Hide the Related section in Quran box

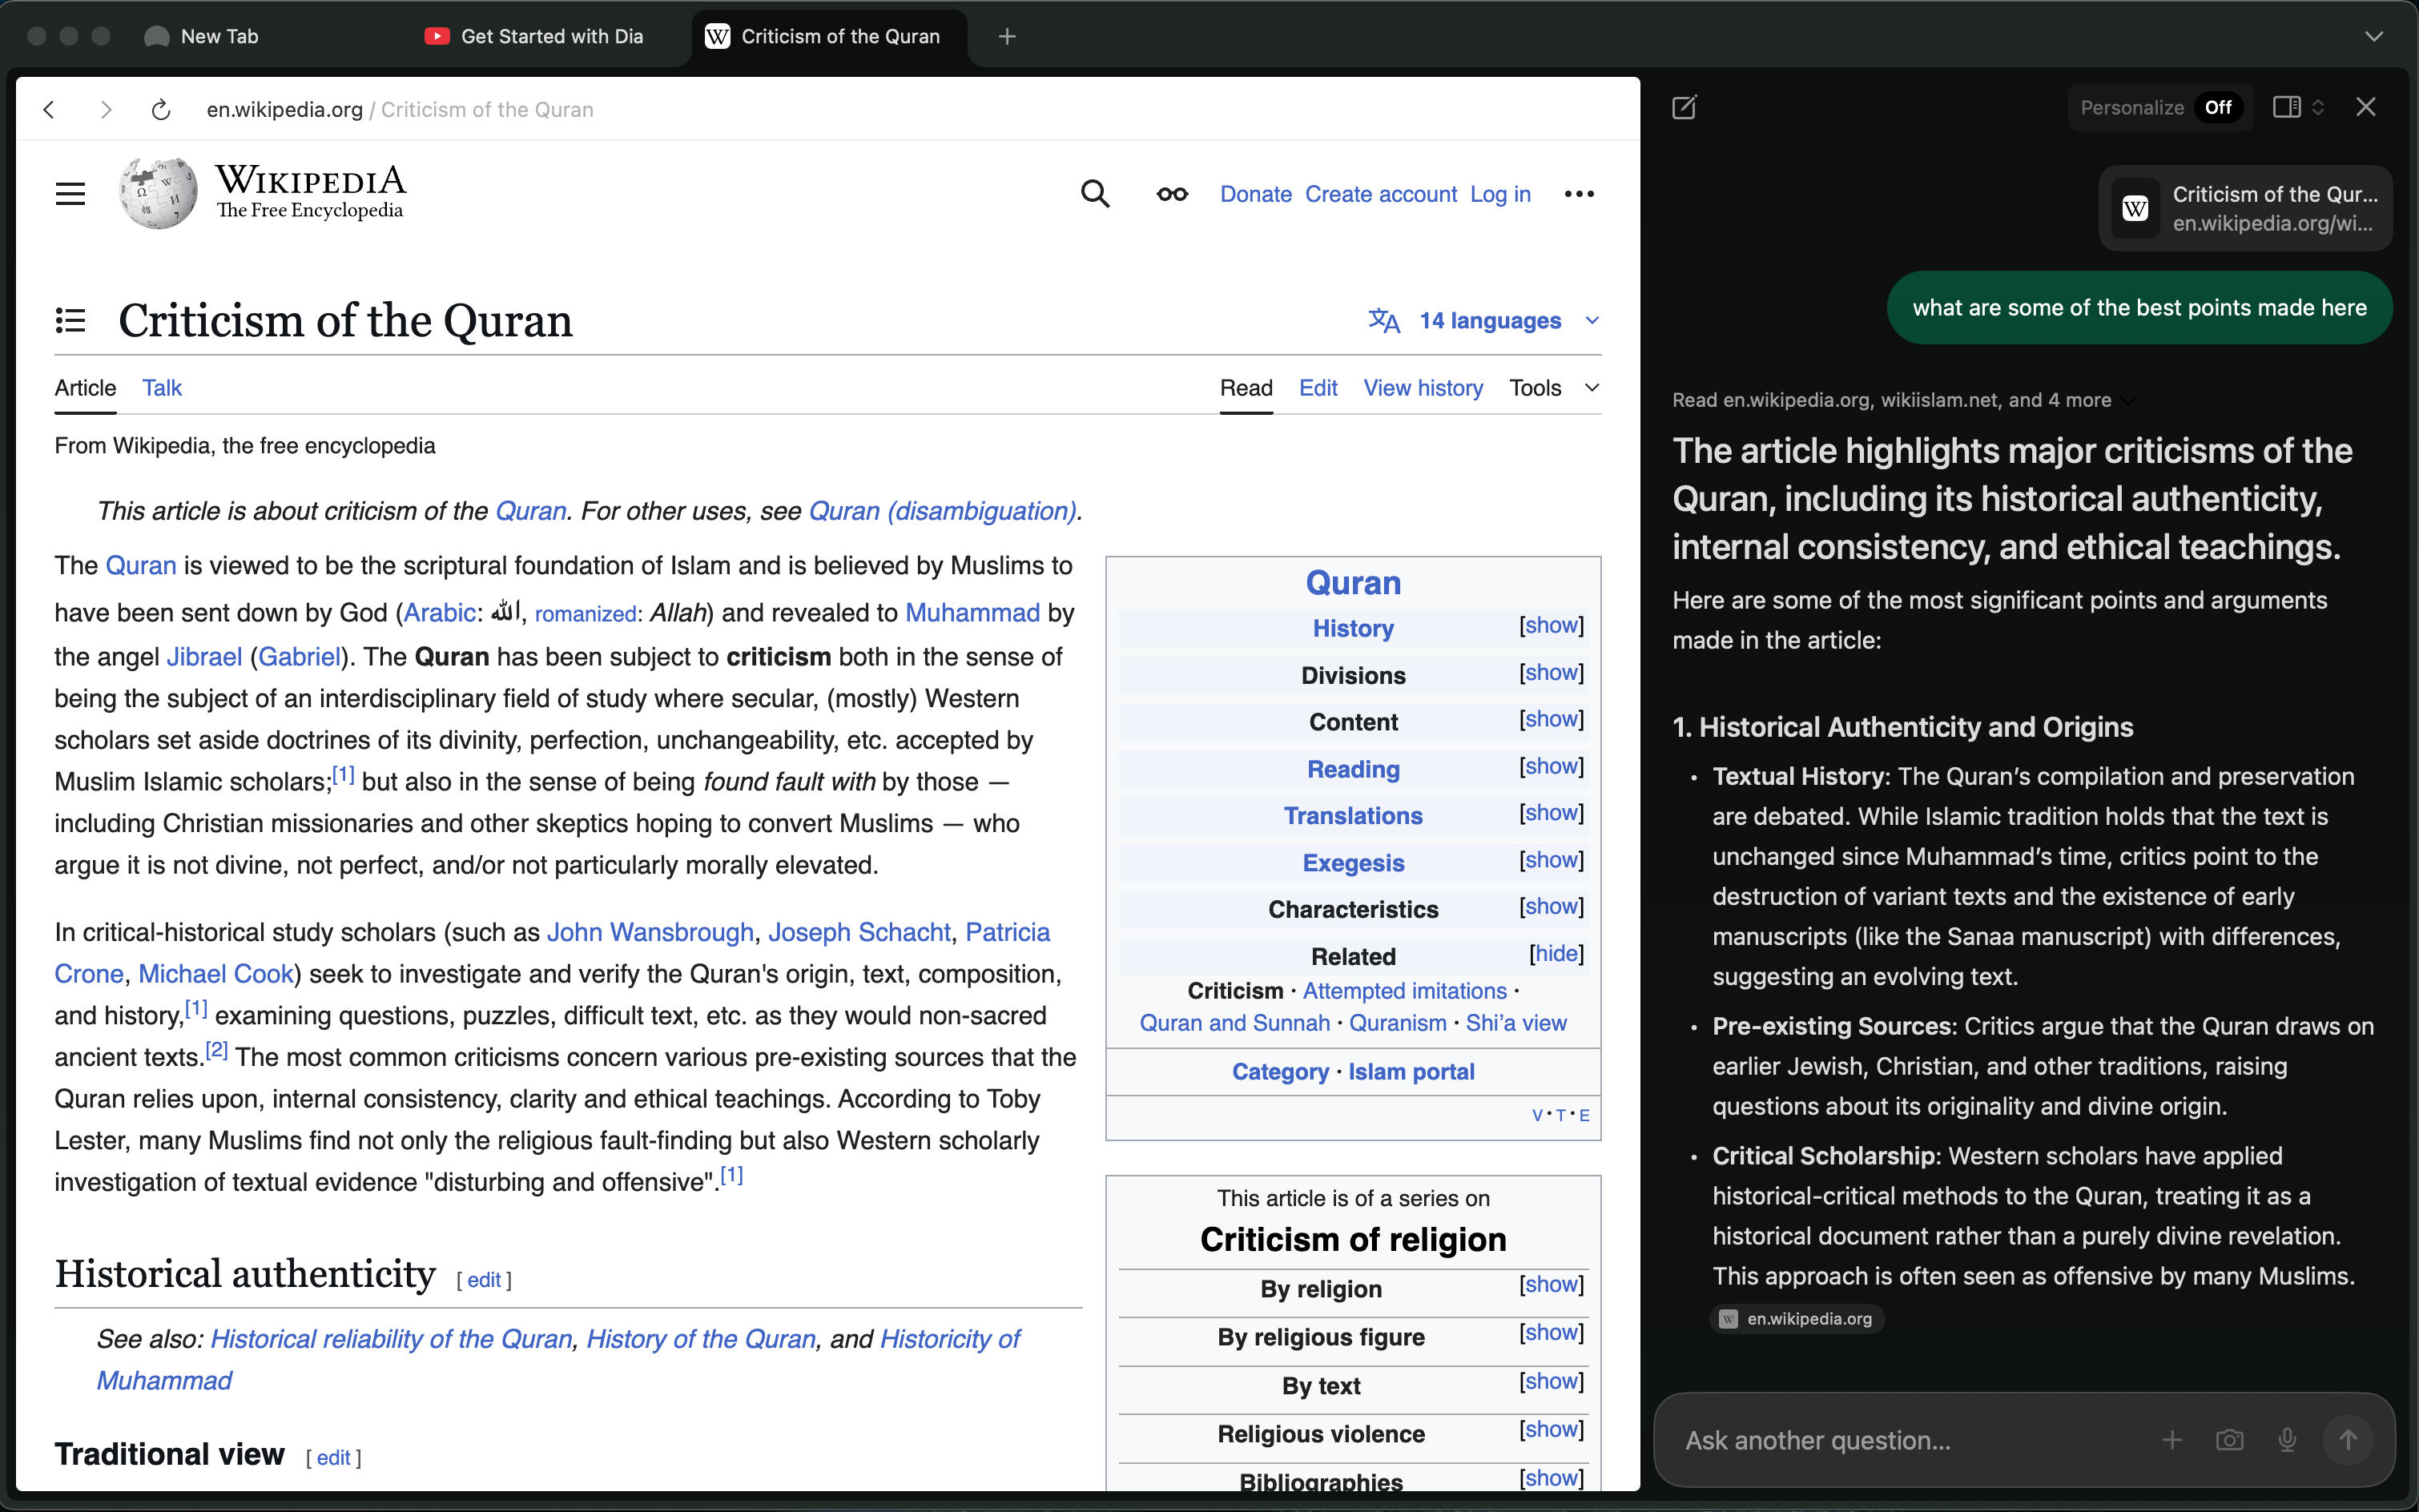[x=1556, y=954]
